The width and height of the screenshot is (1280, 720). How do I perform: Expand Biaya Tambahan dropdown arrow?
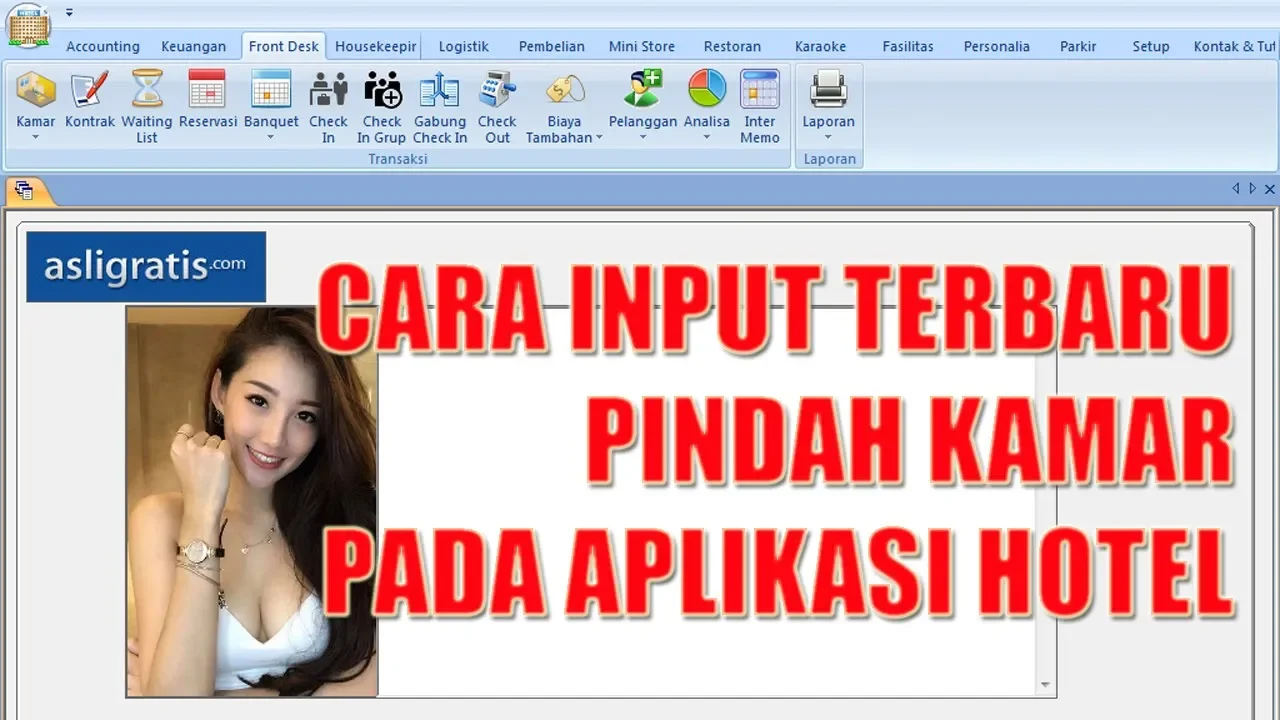pyautogui.click(x=599, y=138)
